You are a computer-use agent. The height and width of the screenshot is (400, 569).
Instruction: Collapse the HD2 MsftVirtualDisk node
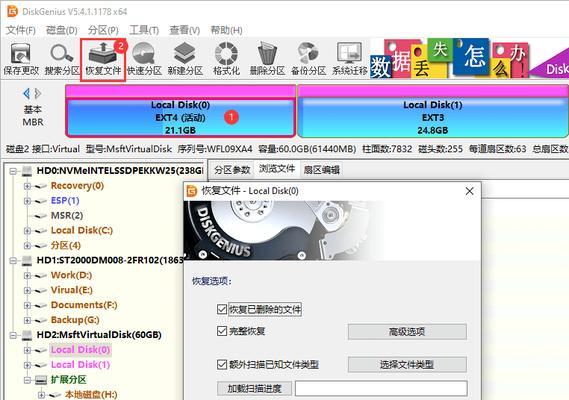point(13,335)
